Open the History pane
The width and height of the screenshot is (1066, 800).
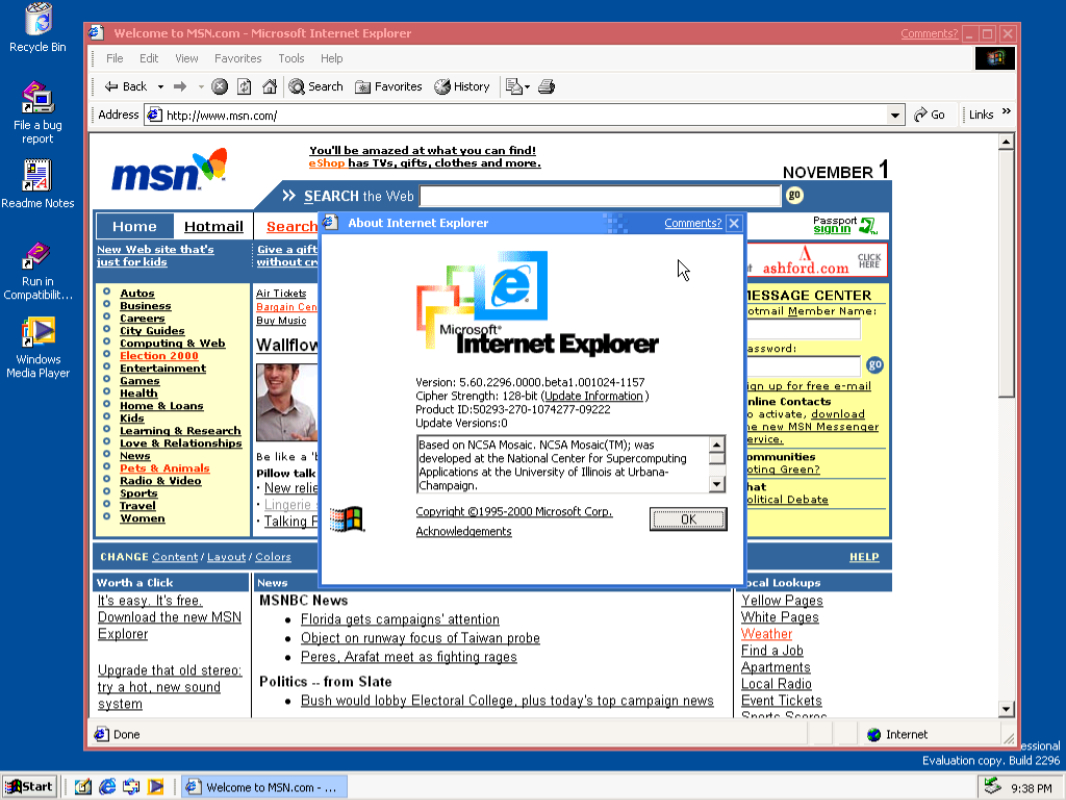click(462, 87)
